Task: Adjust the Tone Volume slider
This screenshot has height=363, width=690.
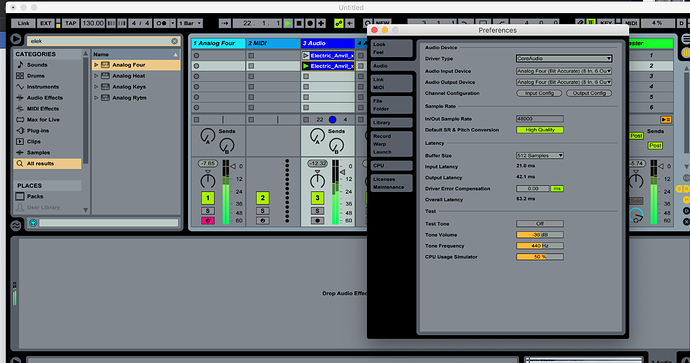Action: pos(540,235)
